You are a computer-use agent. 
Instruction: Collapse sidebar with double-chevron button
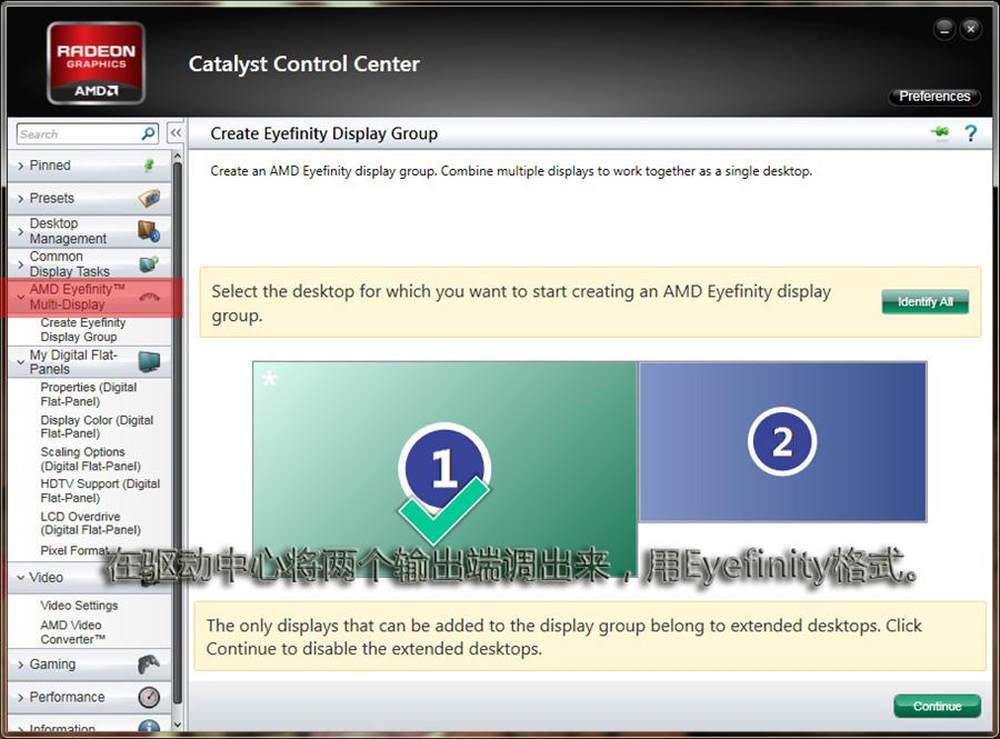pyautogui.click(x=175, y=133)
